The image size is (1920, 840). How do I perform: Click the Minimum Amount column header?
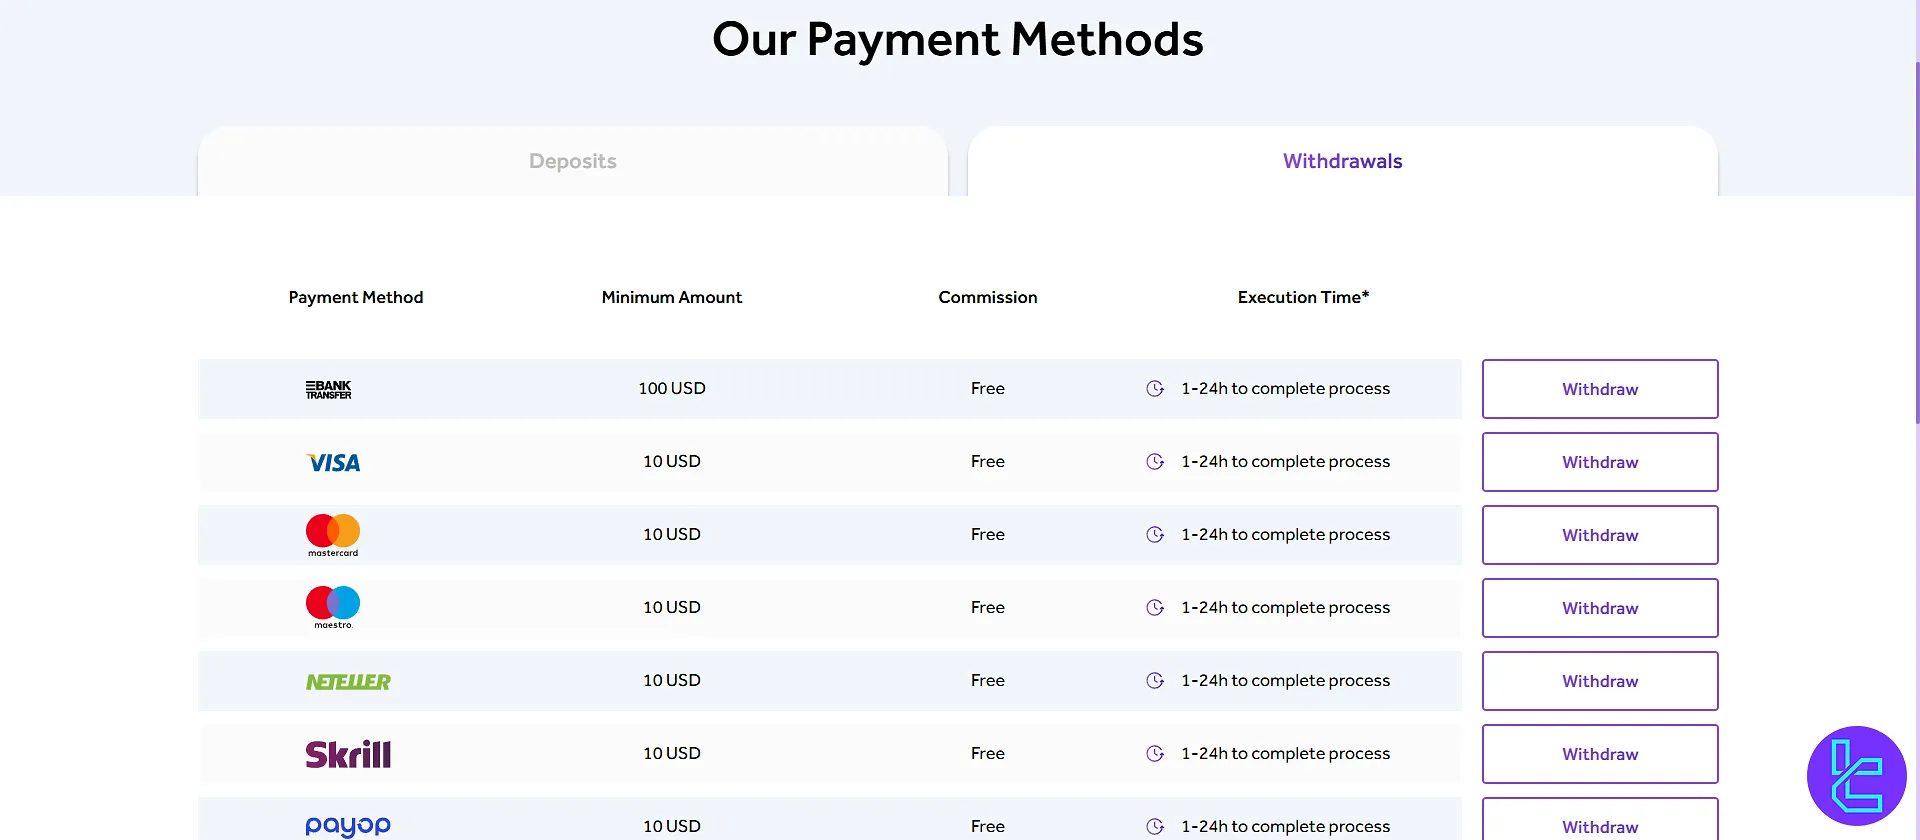[x=672, y=297]
